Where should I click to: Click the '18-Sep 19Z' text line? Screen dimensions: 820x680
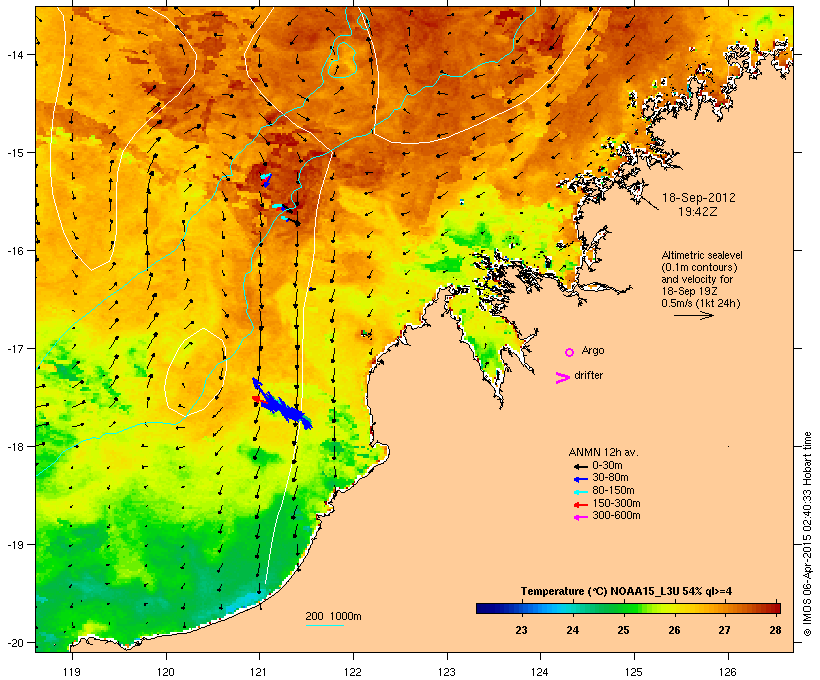689,291
